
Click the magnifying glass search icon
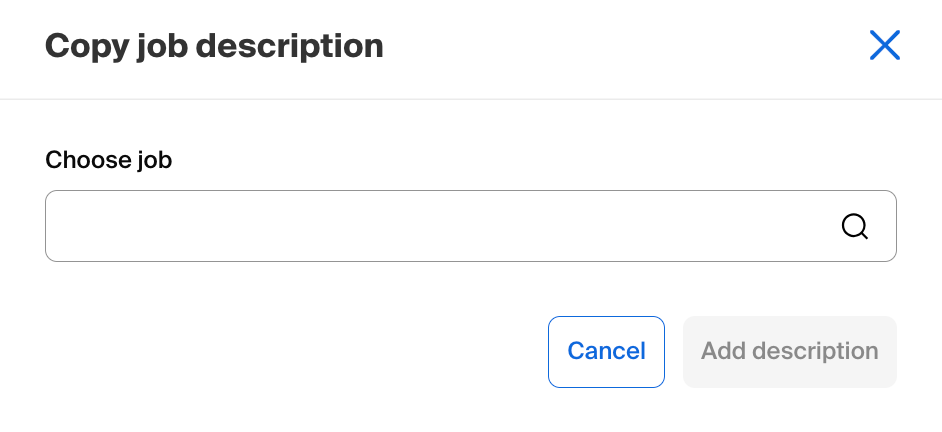click(x=854, y=227)
